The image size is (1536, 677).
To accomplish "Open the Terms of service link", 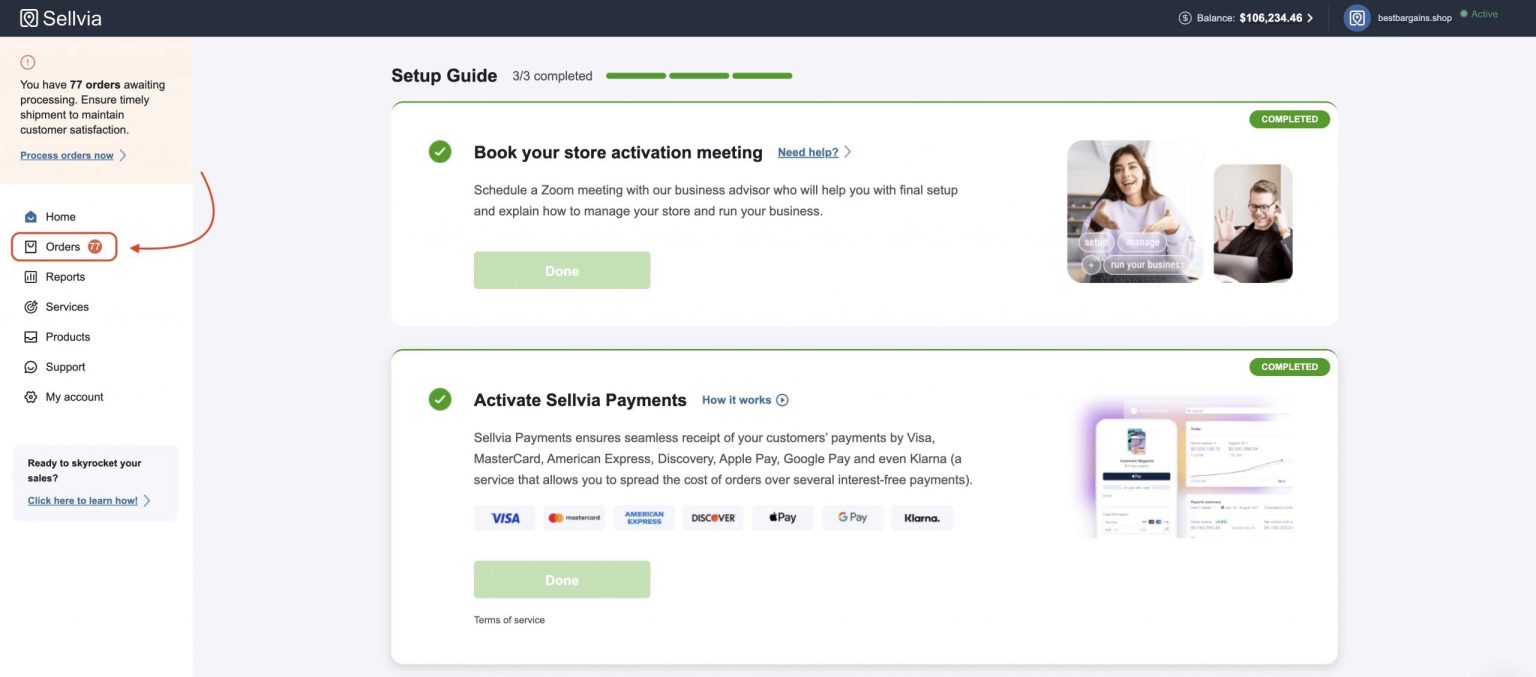I will coord(510,619).
